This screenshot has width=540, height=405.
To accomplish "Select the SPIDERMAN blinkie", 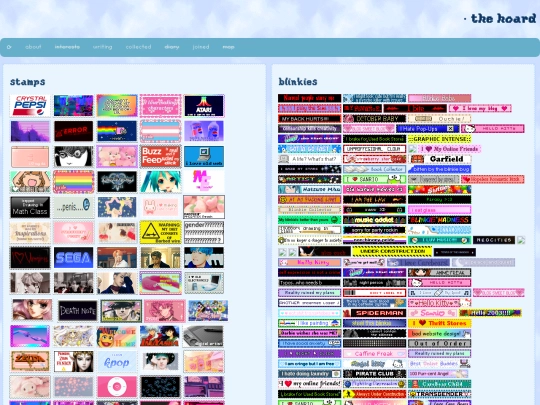I will coord(374,313).
